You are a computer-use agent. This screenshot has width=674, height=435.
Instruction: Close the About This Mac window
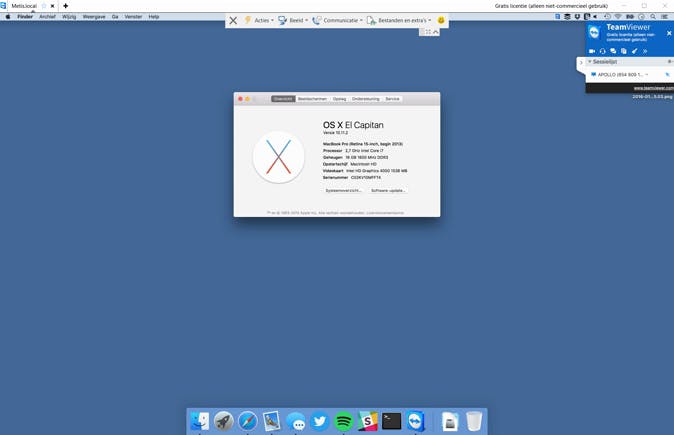(240, 99)
